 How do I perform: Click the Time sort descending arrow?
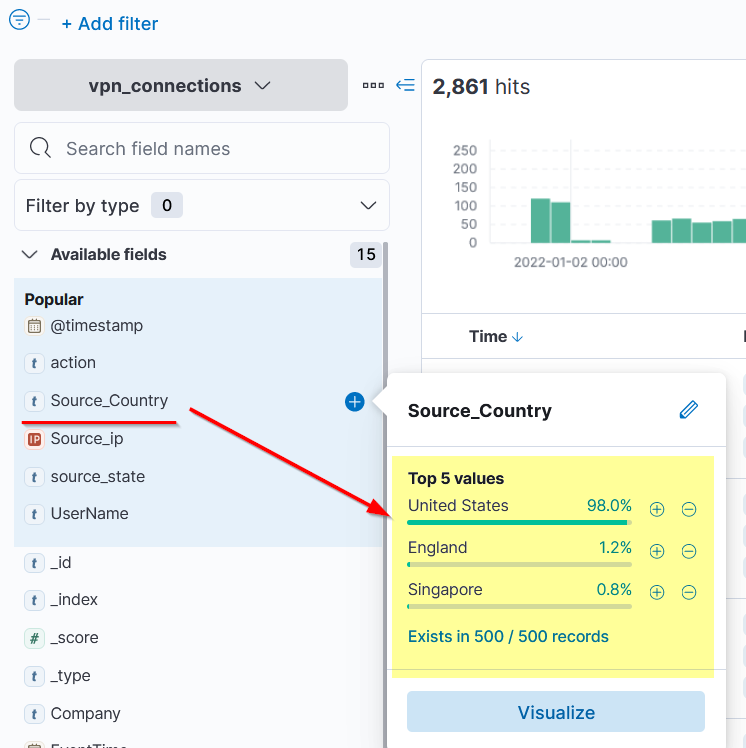(517, 337)
